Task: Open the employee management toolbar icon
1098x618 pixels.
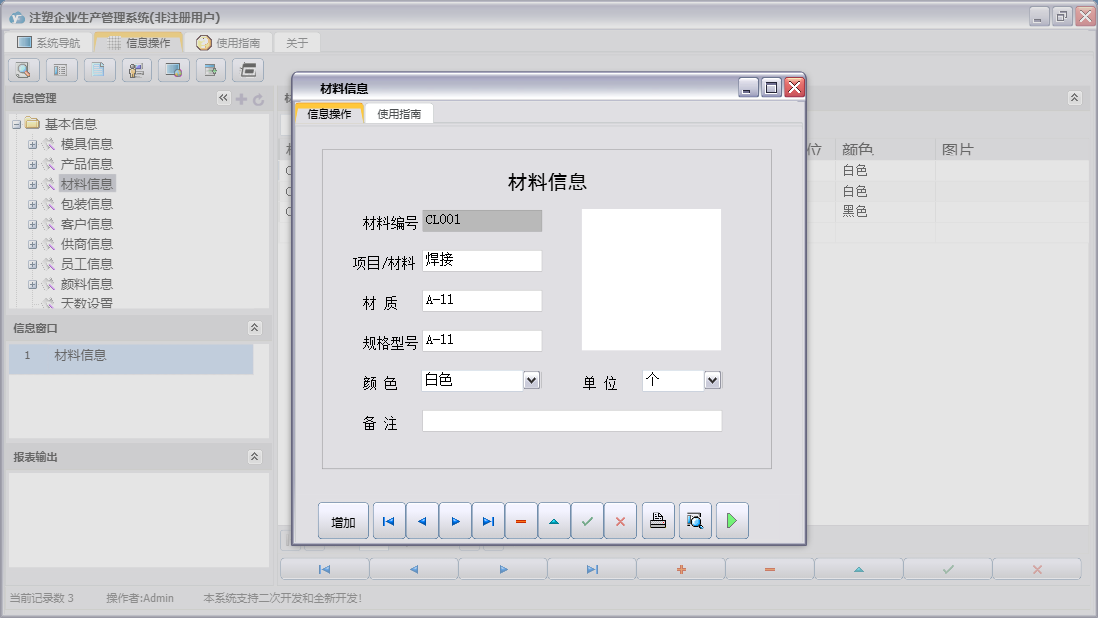Action: coord(136,70)
